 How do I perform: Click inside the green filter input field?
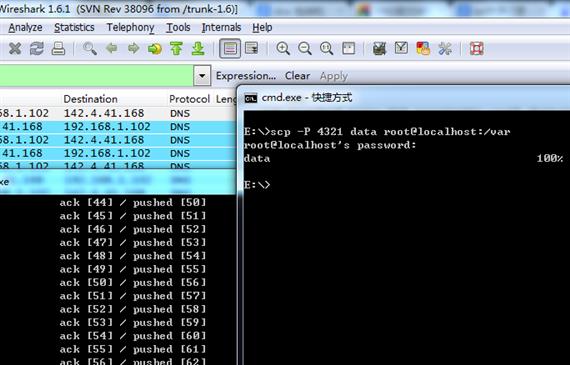click(x=96, y=76)
